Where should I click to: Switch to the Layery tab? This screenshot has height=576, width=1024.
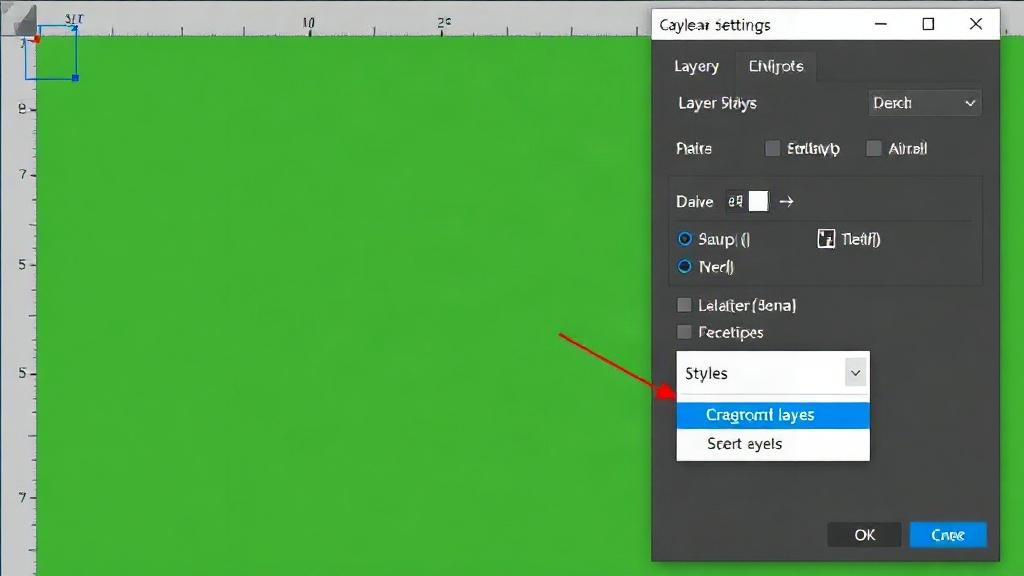pos(696,67)
